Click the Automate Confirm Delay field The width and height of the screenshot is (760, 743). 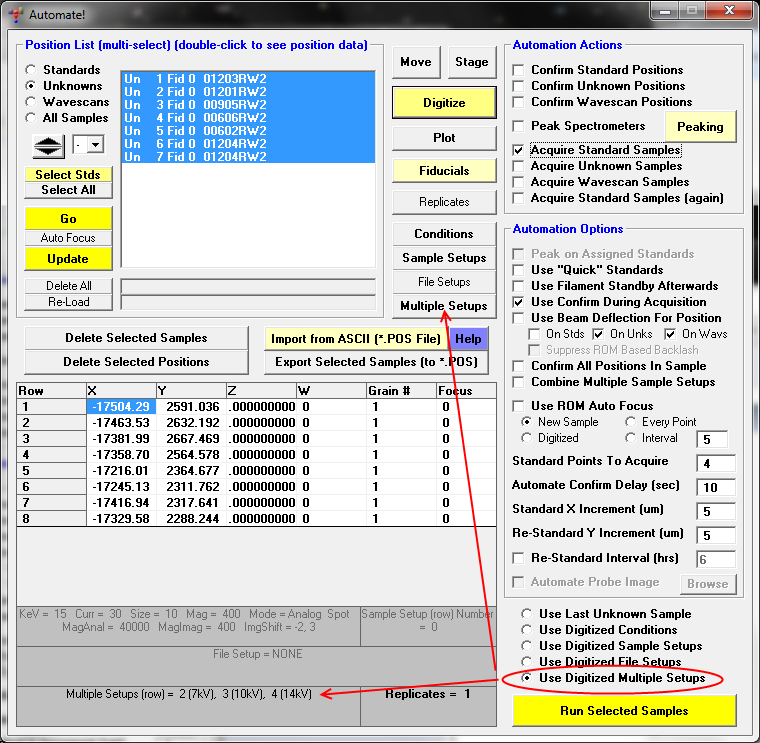pos(715,487)
